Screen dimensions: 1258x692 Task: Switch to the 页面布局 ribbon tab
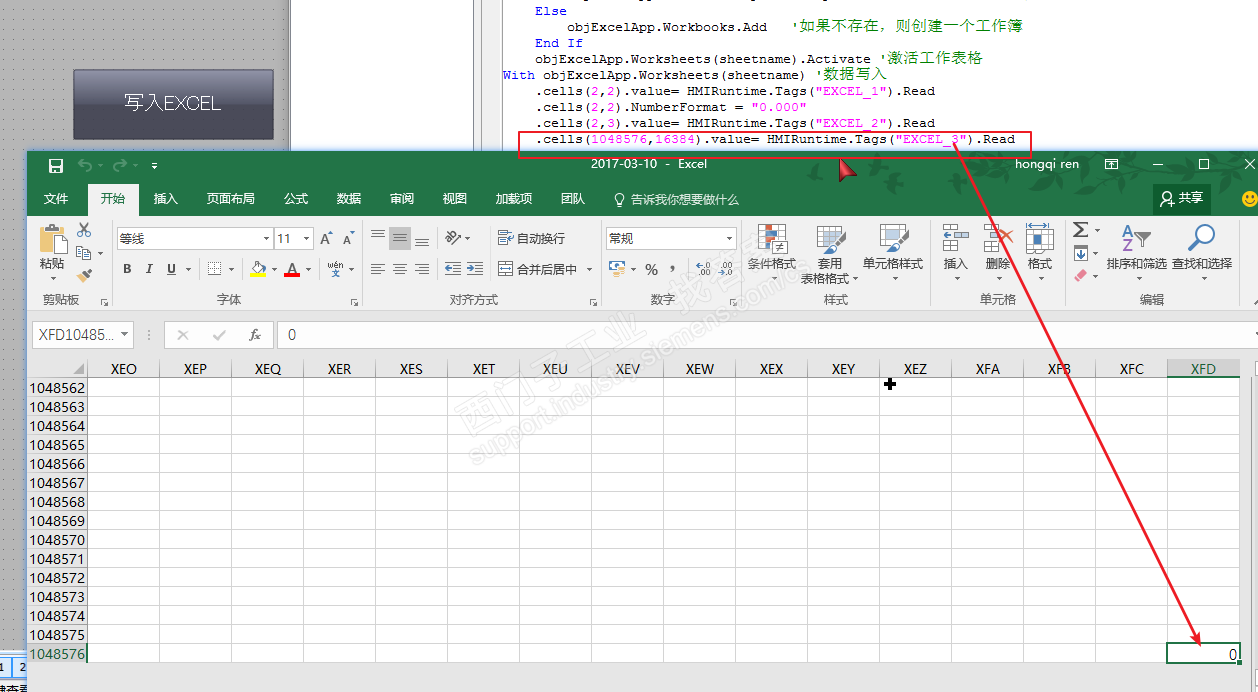tap(231, 199)
